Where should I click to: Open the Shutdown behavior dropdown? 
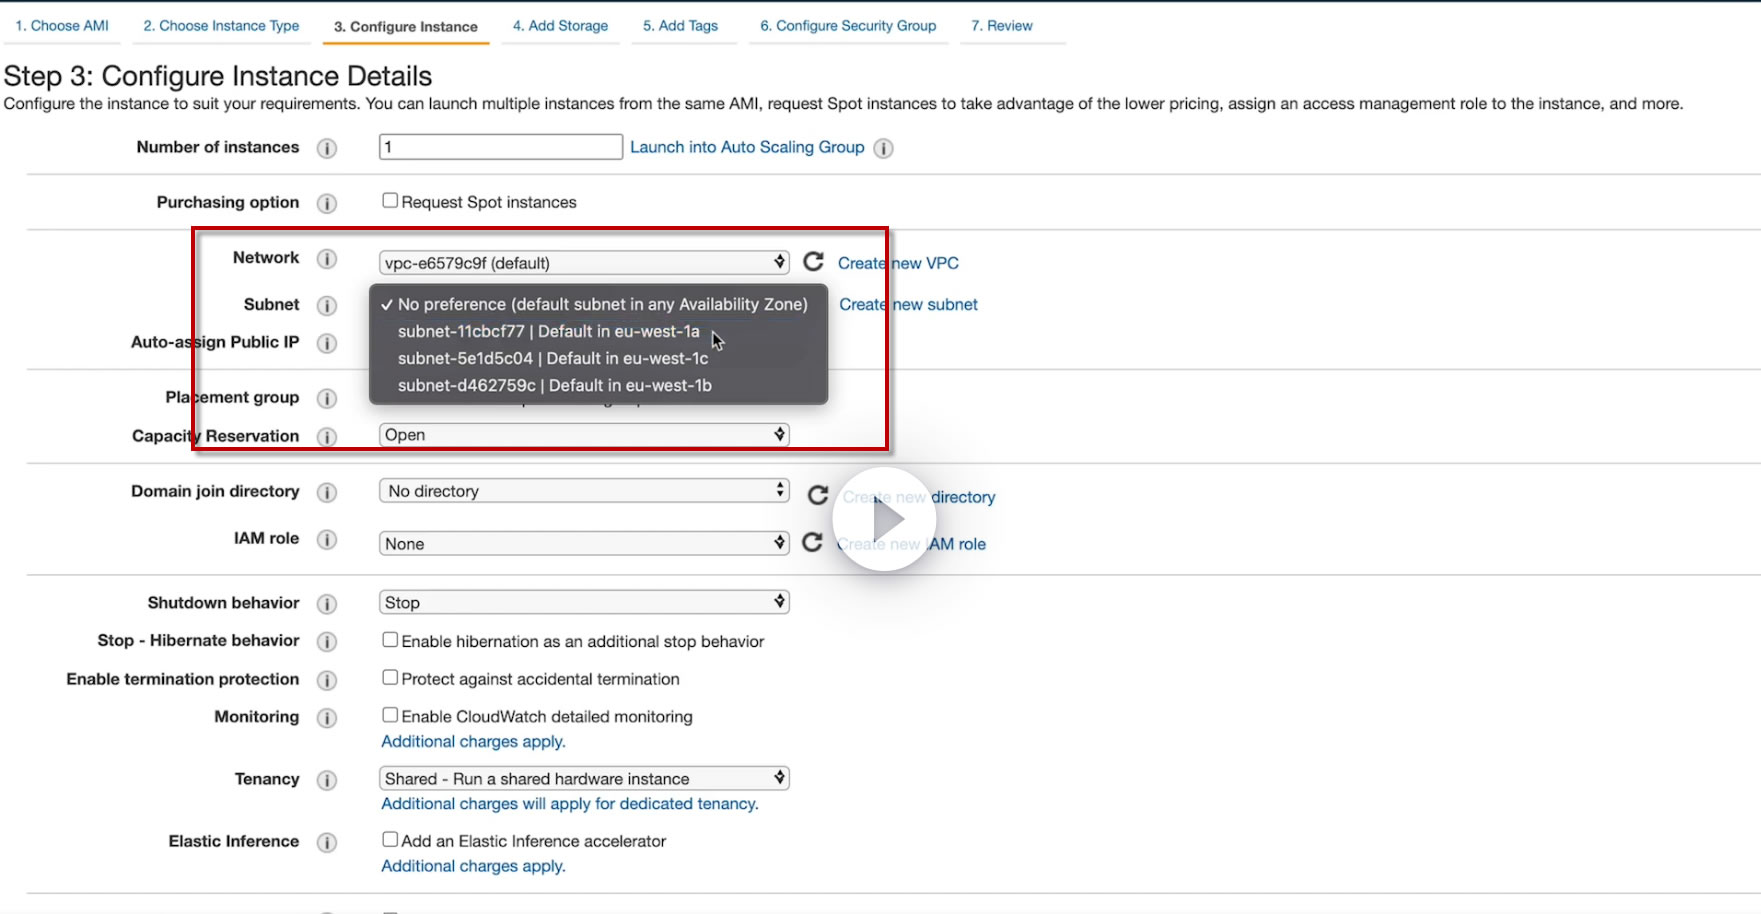(584, 602)
